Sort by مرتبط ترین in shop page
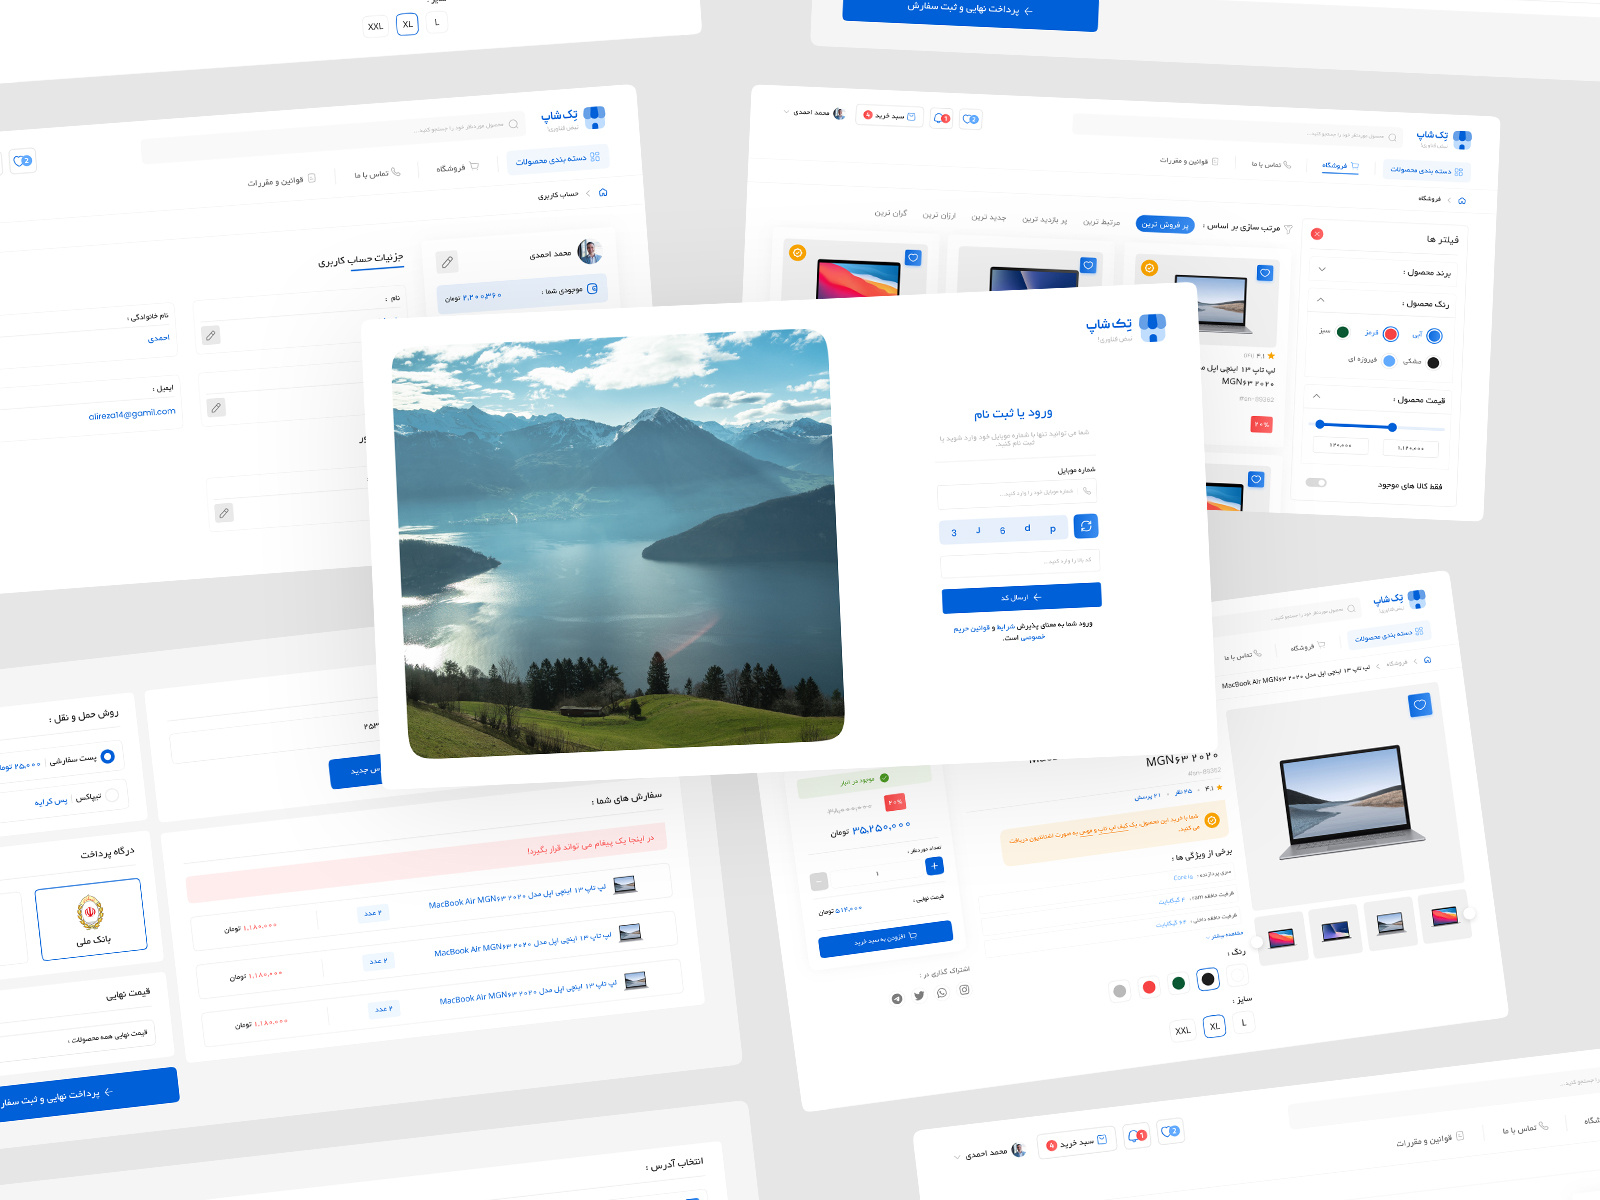Screen dimensions: 1600x1200 click(x=1101, y=222)
